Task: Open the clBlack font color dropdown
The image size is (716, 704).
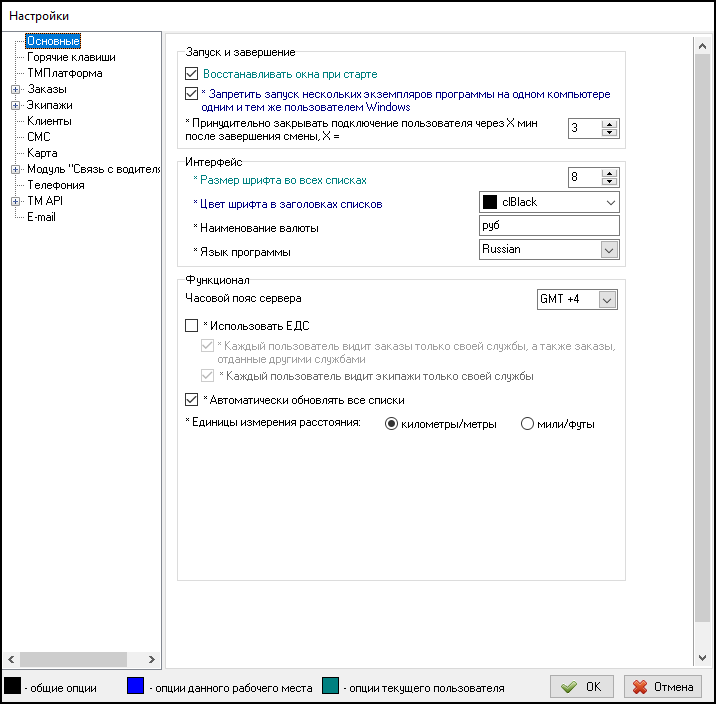Action: [x=609, y=202]
